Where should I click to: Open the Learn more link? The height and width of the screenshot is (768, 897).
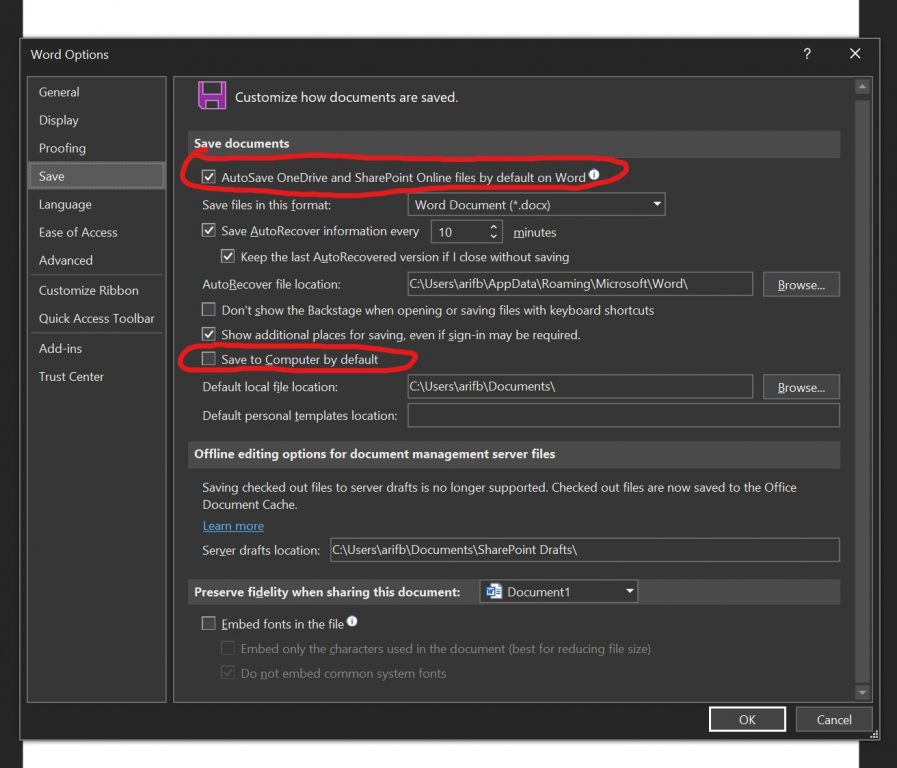(233, 526)
